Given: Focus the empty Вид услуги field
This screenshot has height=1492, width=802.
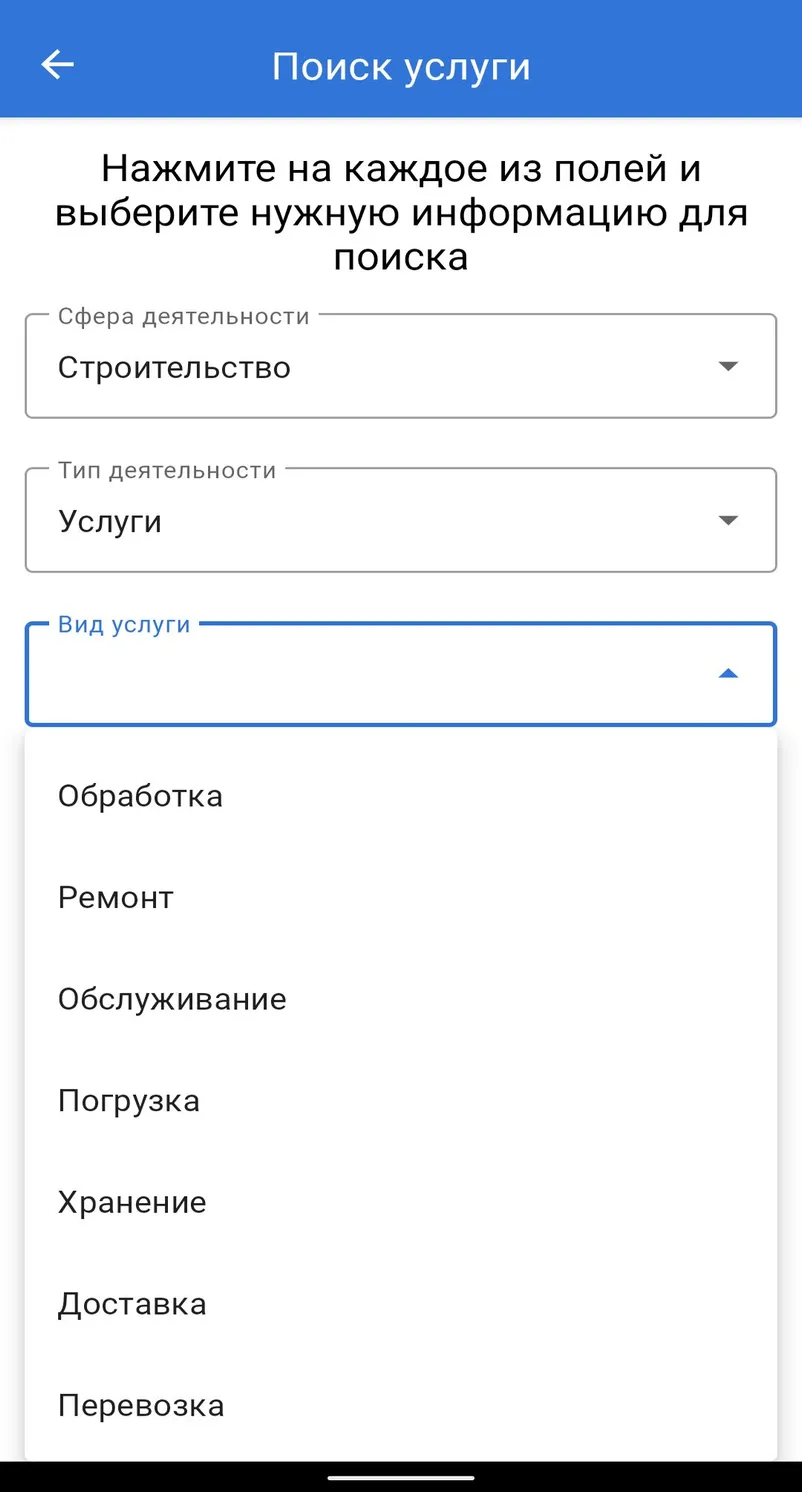Looking at the screenshot, I should tap(401, 674).
